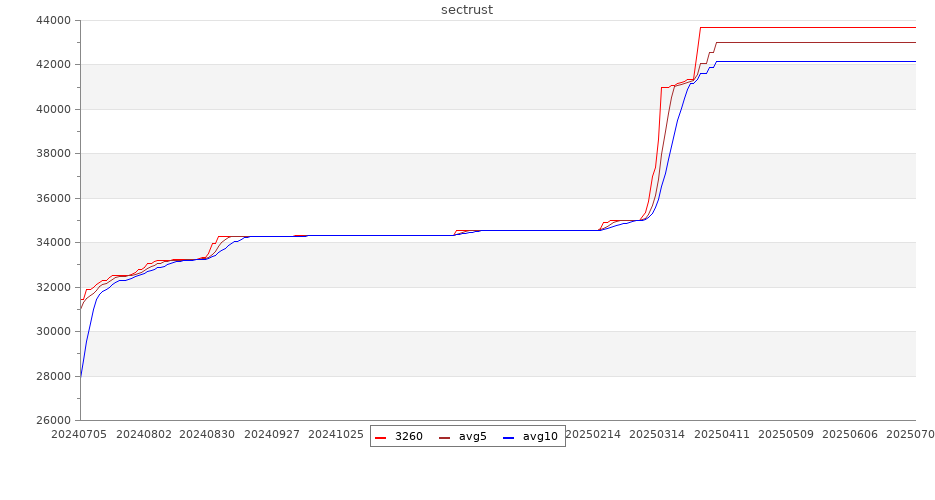
Task: Click the 40000 y-axis label
Action: [x=52, y=109]
